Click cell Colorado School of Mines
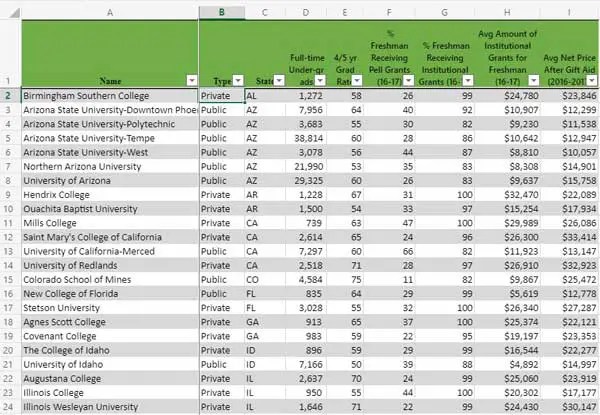Screen dimensions: 600x415 click(110, 280)
